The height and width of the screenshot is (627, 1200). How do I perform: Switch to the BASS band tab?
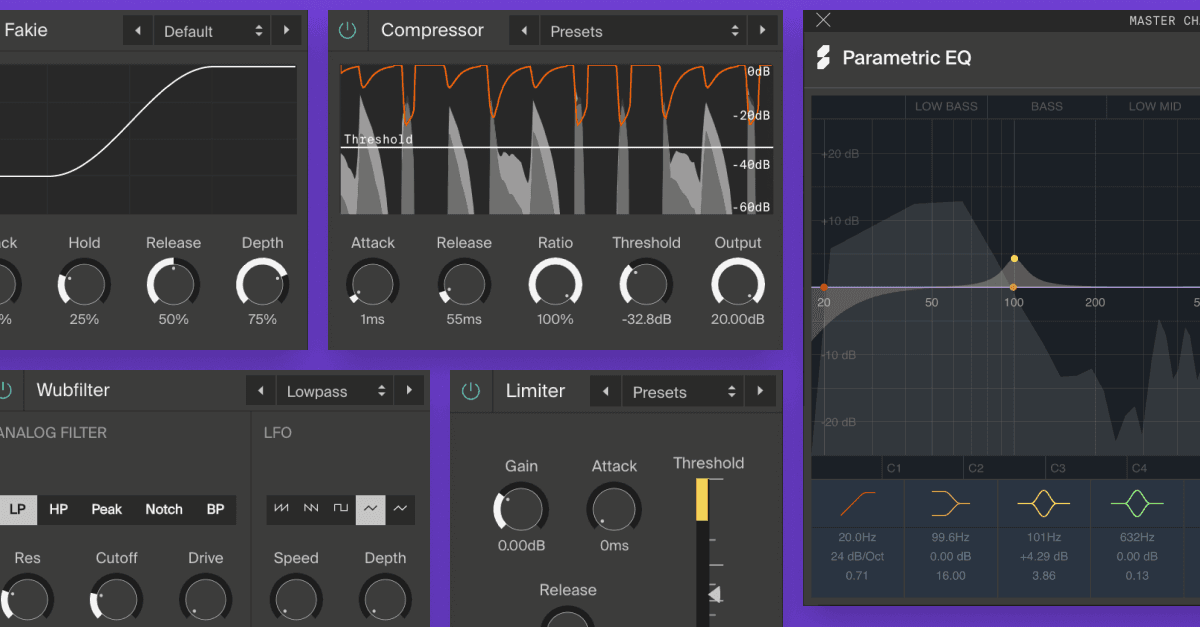tap(1046, 106)
